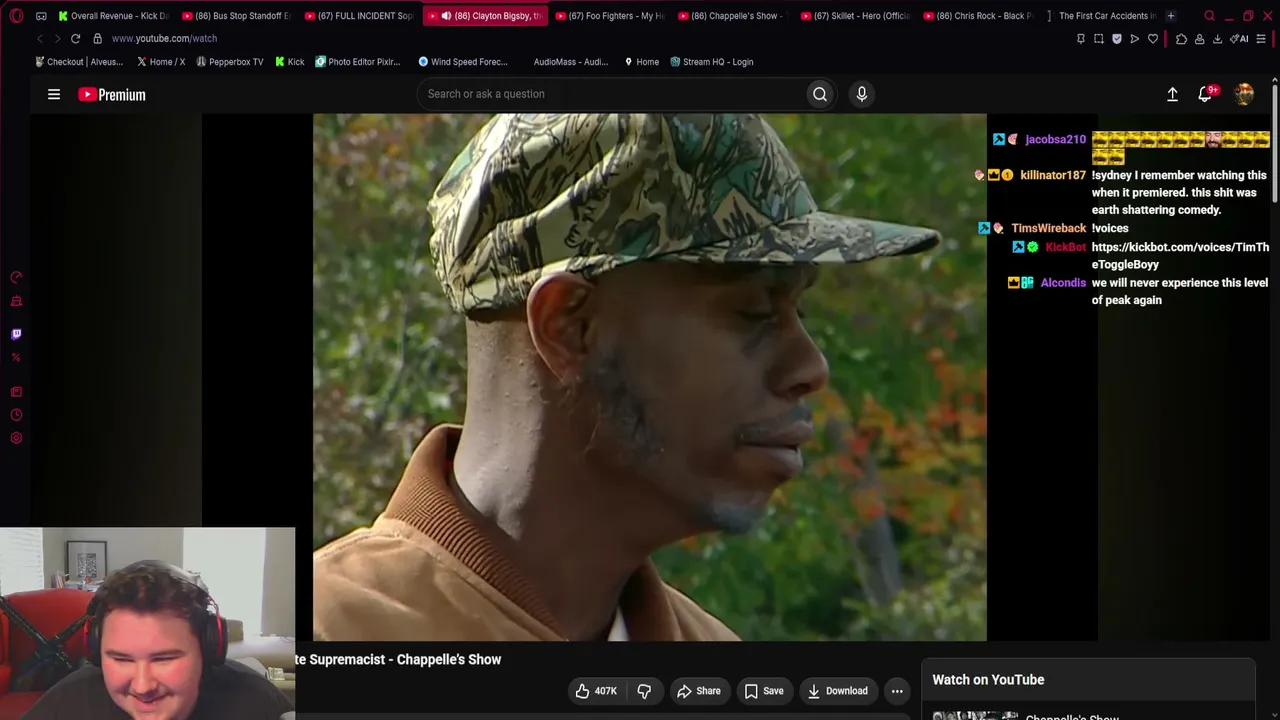This screenshot has height=720, width=1280.
Task: Switch to FULL INCIDENT tab
Action: tap(359, 16)
